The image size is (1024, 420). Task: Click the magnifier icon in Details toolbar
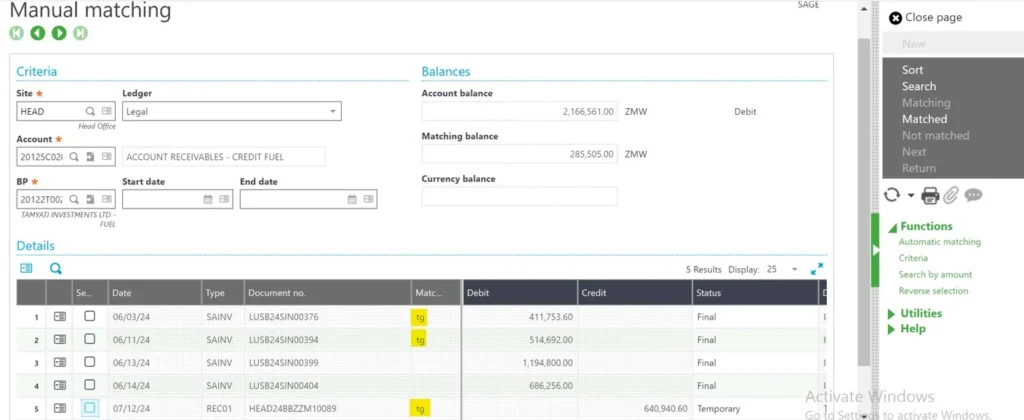tap(56, 268)
